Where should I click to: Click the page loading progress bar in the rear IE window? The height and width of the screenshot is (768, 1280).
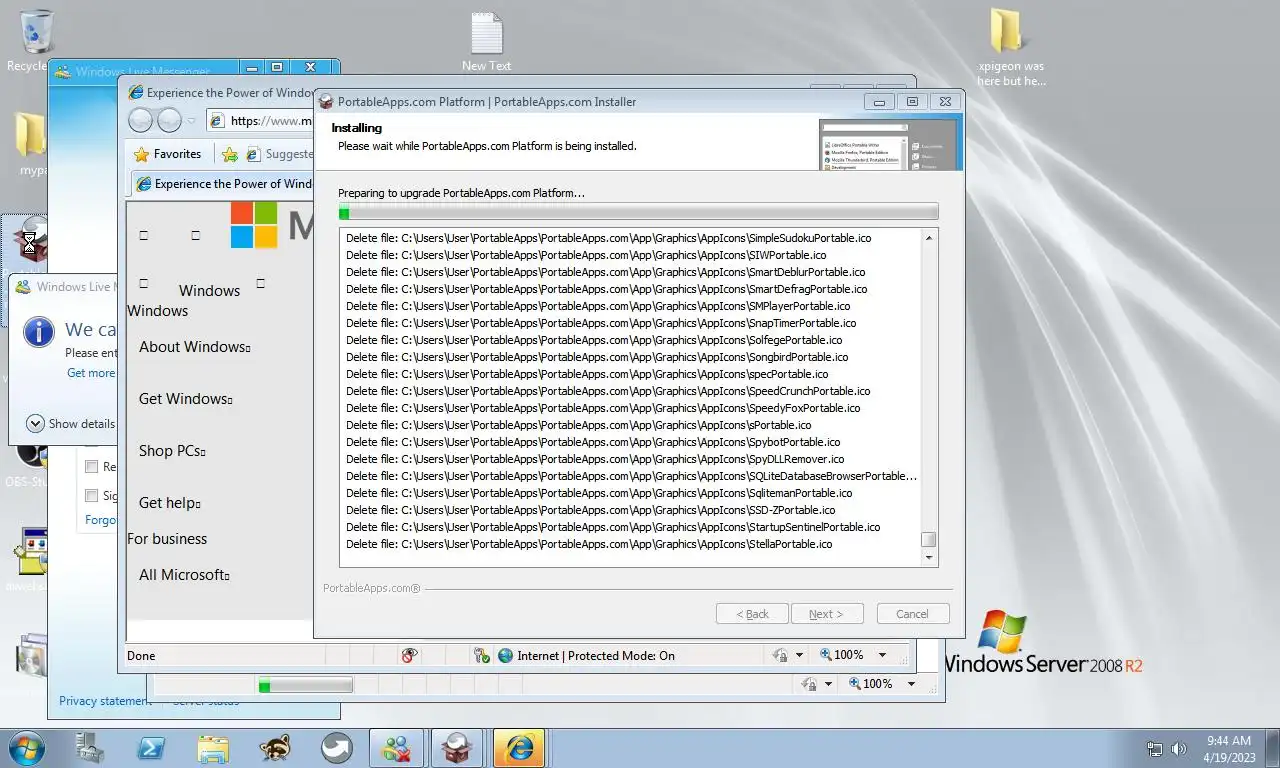click(305, 685)
